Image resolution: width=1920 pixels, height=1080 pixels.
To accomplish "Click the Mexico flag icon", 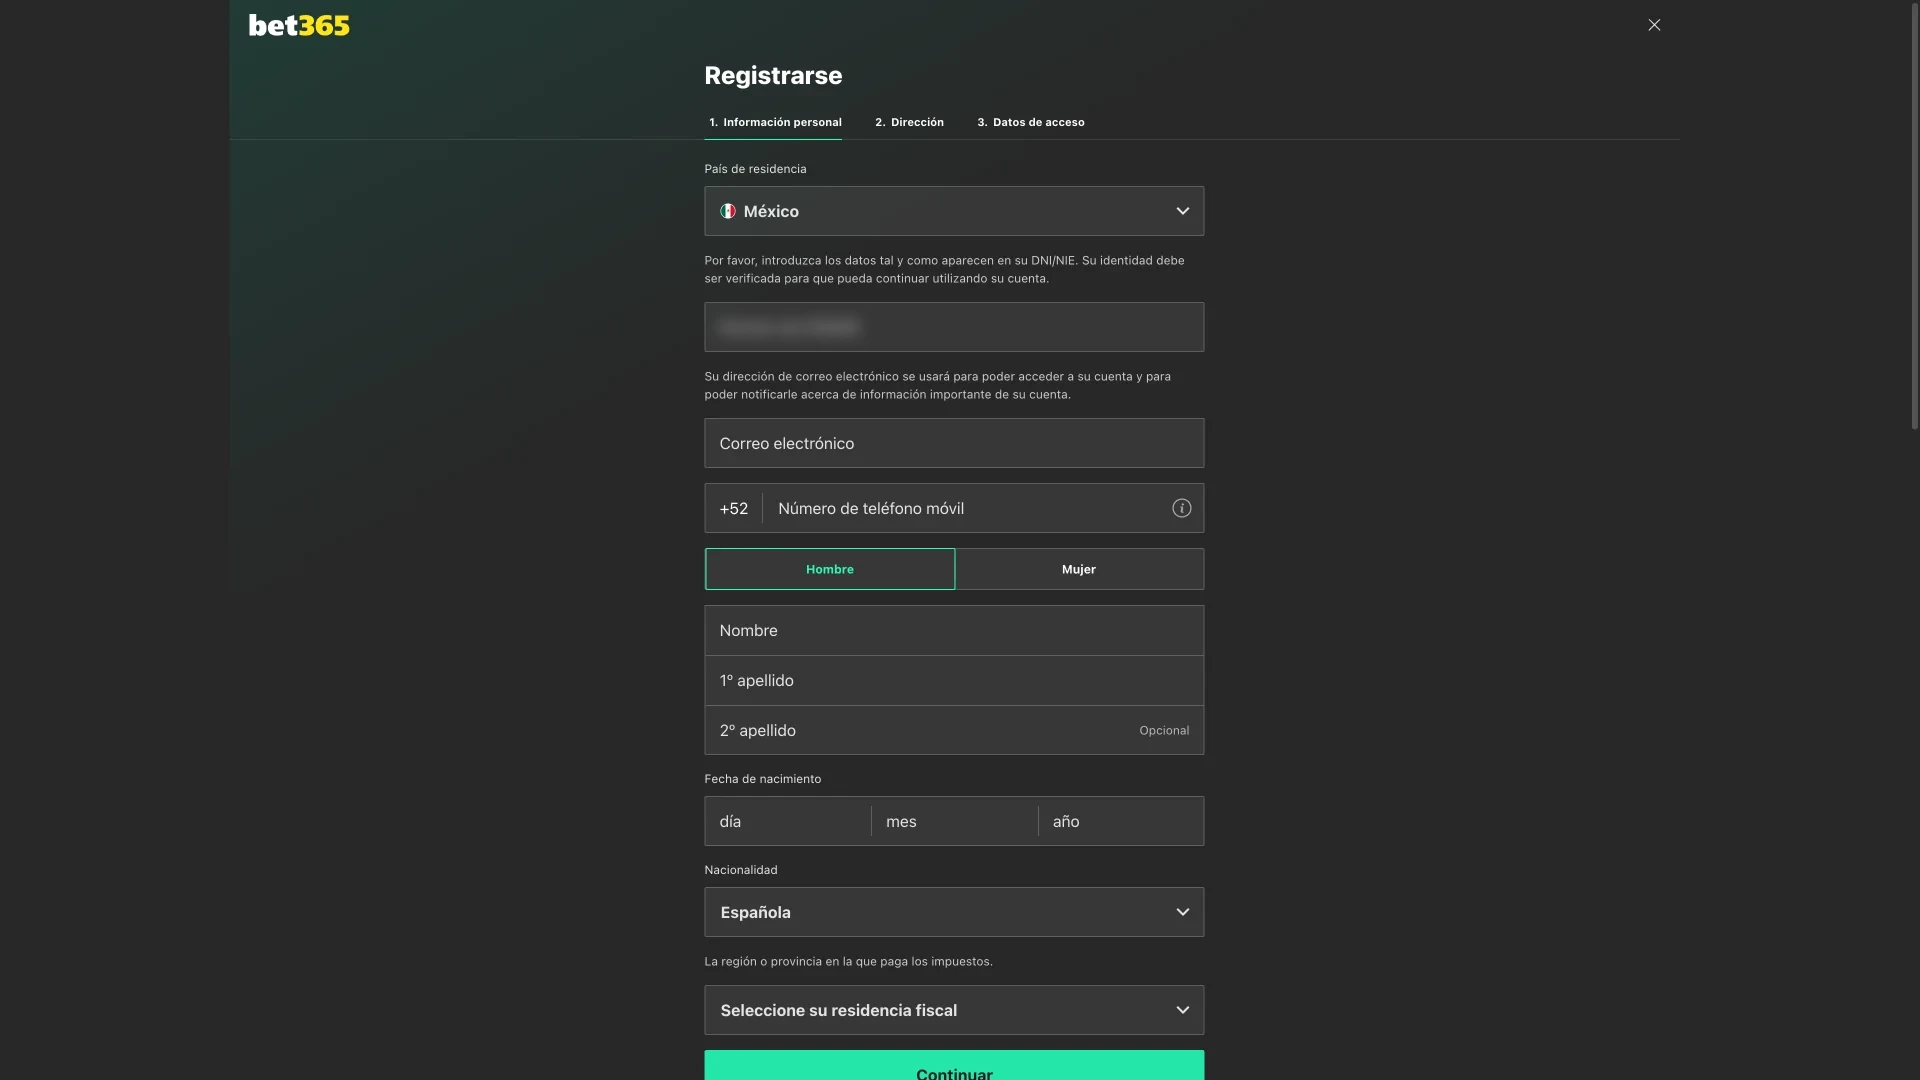I will click(727, 211).
